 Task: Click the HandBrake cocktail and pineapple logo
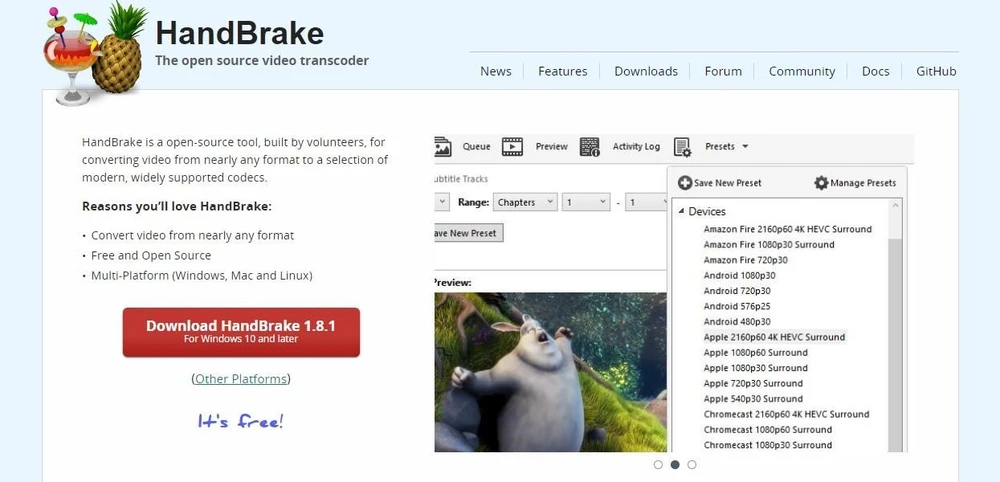point(96,54)
